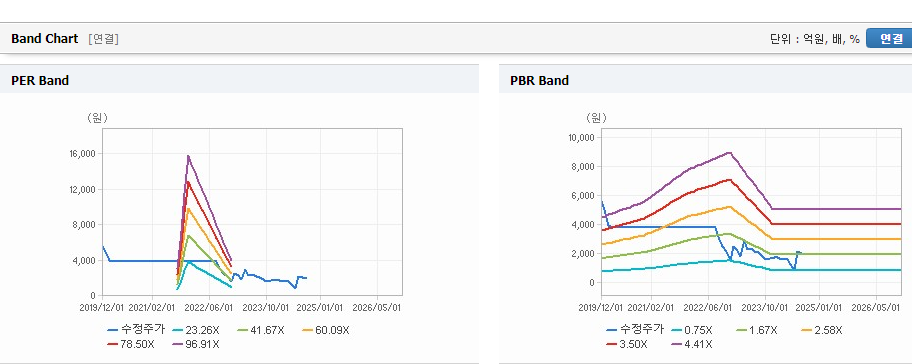Click the 2026/05/01 x-axis label in PER chart
Screen dimensions: 912x364
pyautogui.click(x=377, y=307)
